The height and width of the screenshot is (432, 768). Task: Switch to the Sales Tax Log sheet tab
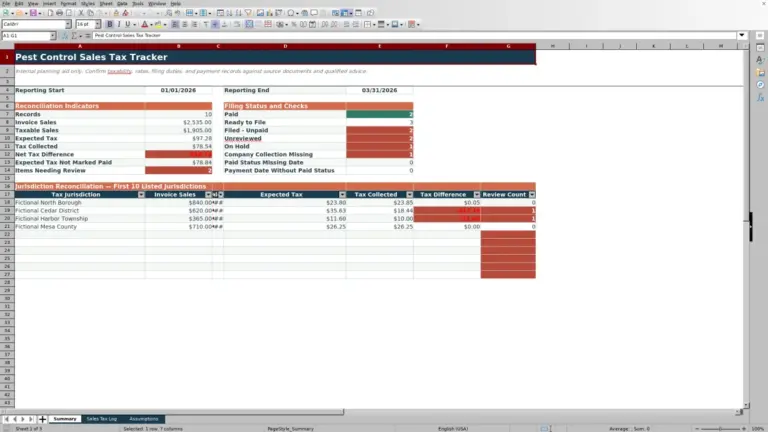102,419
